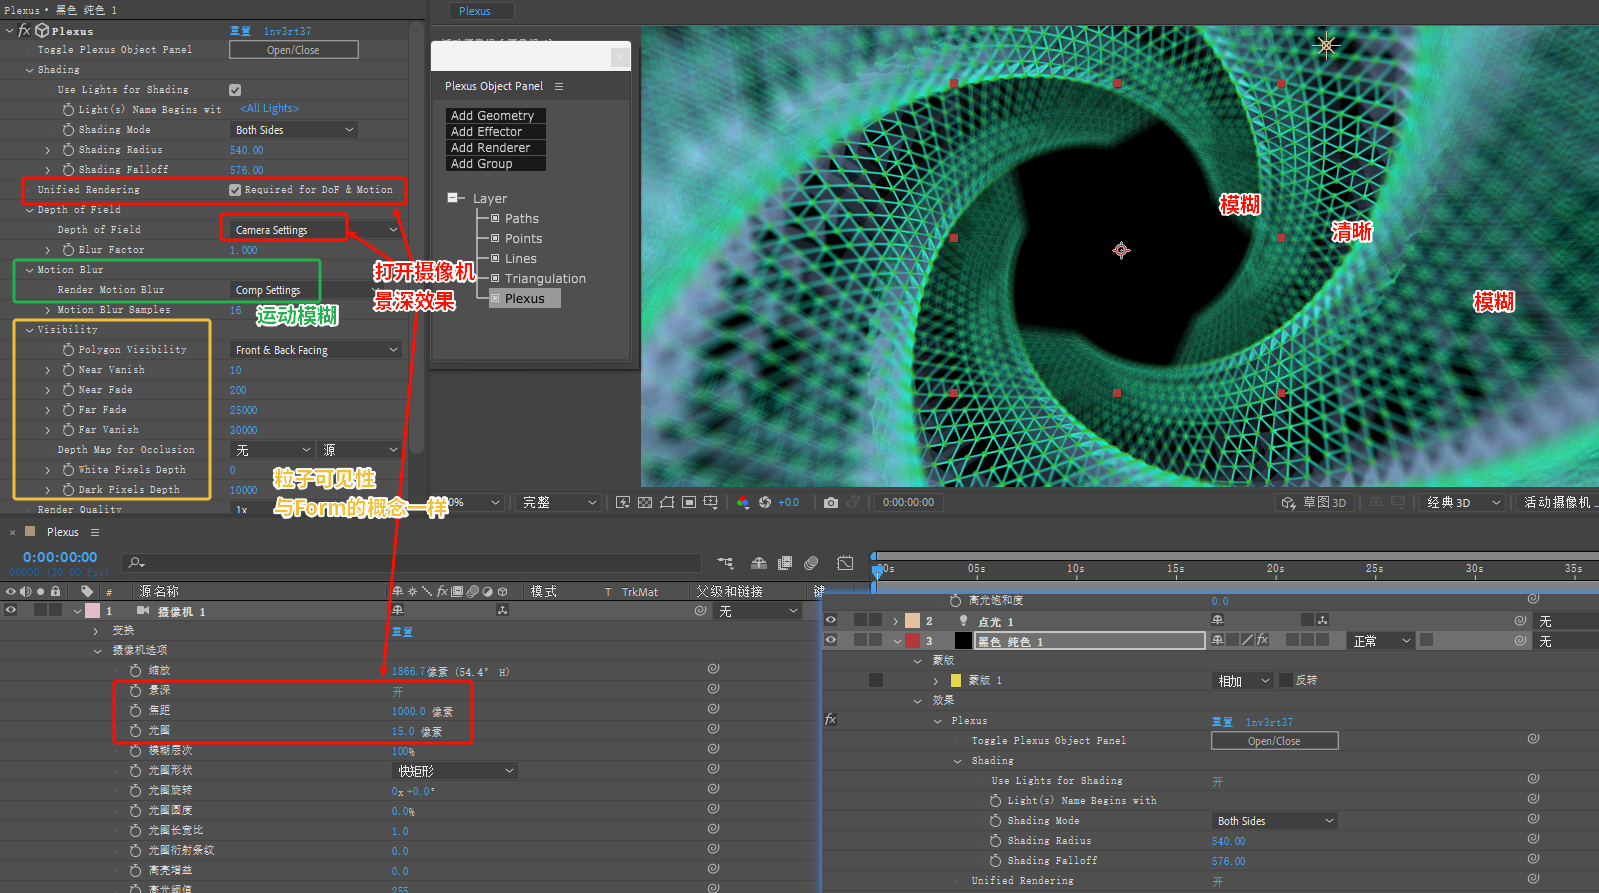Viewport: 1599px width, 893px height.
Task: Toggle 反转 checkbox for 蒙版 1
Action: 1285,680
